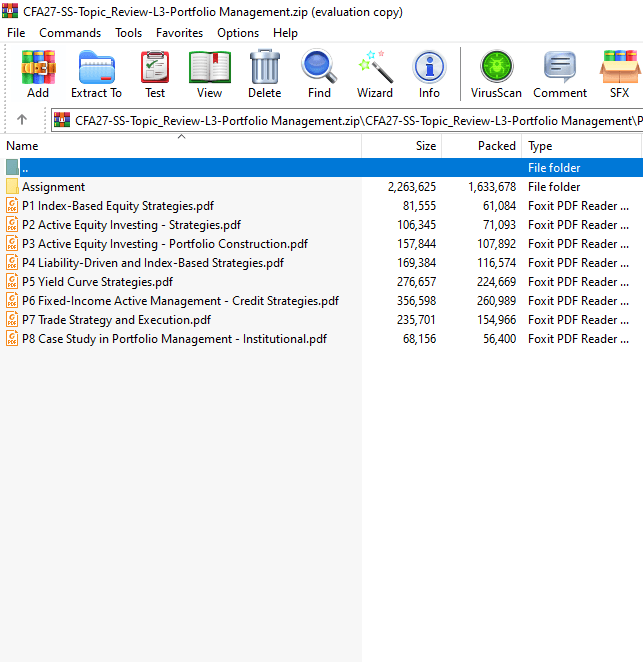Click the Delete trash can icon
Viewport: 643px width, 662px height.
click(265, 74)
